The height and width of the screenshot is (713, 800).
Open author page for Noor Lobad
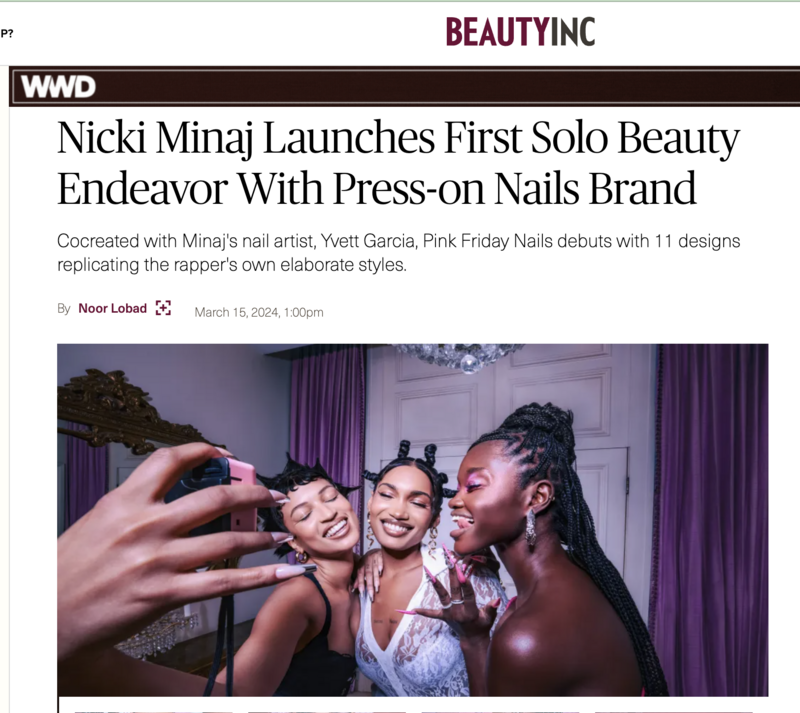pyautogui.click(x=112, y=308)
